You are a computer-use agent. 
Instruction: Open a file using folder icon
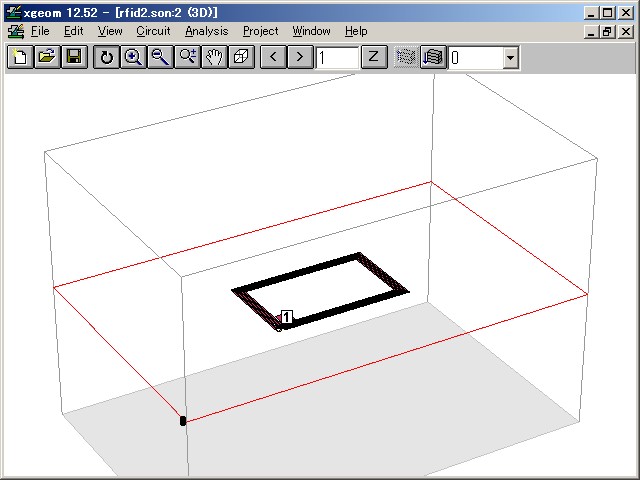[47, 57]
